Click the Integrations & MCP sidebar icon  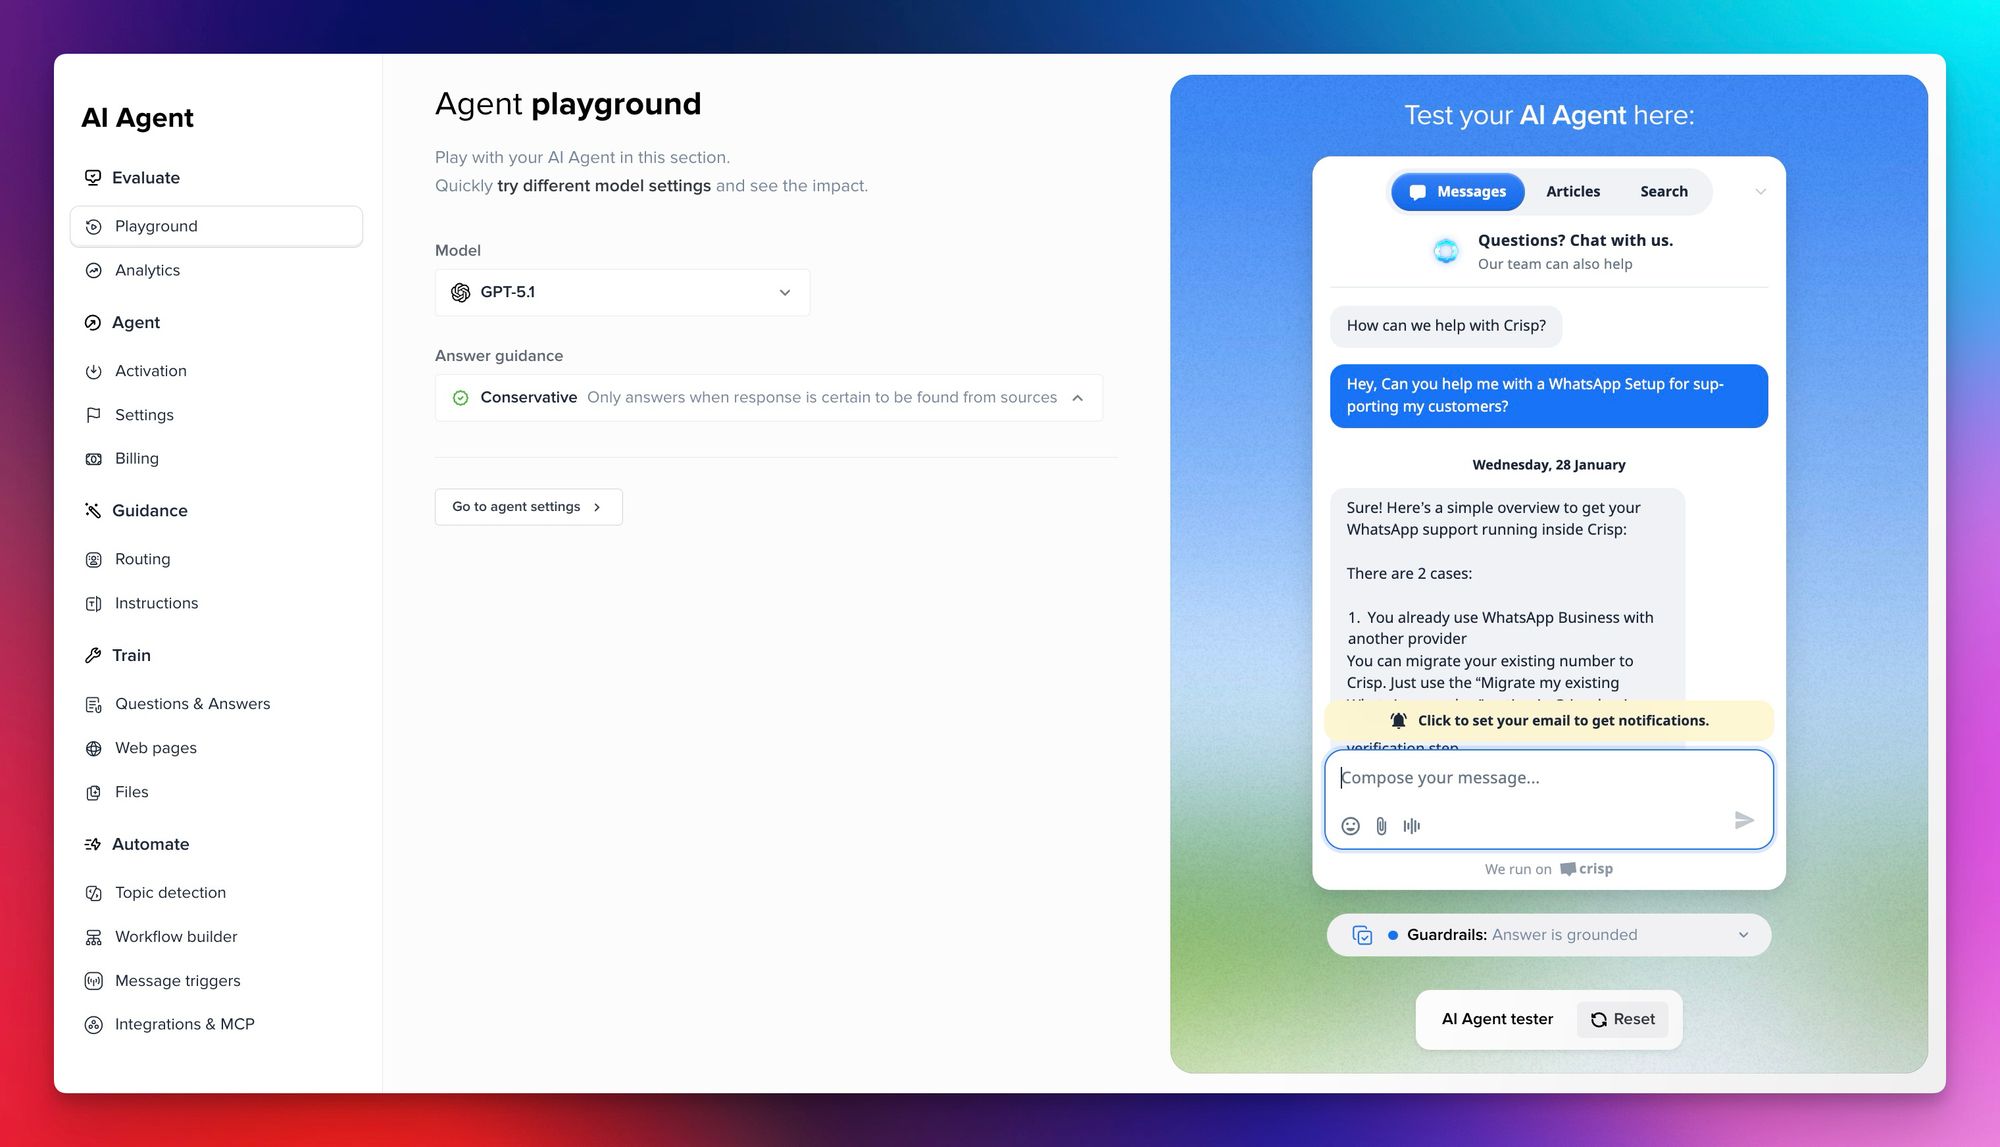click(x=94, y=1025)
